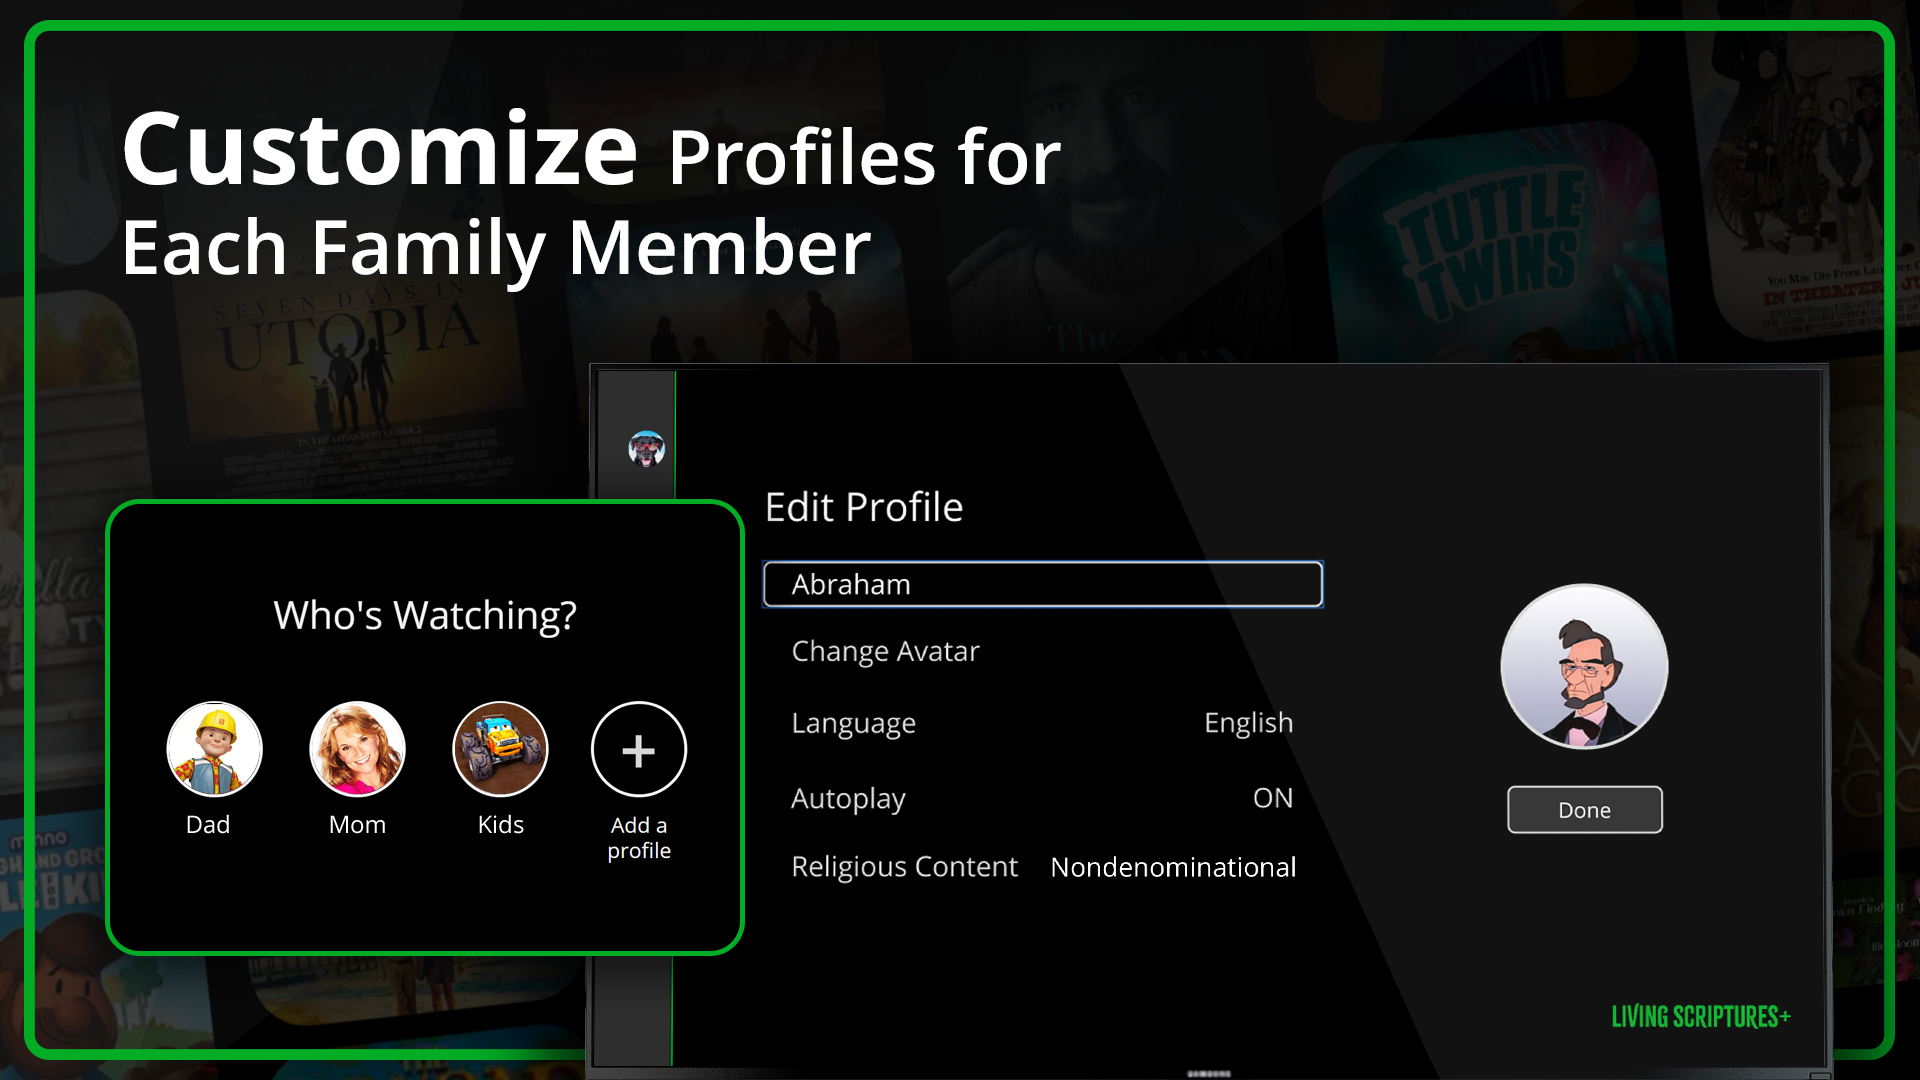Click the Abraham name input field
The width and height of the screenshot is (1920, 1080).
tap(1042, 585)
